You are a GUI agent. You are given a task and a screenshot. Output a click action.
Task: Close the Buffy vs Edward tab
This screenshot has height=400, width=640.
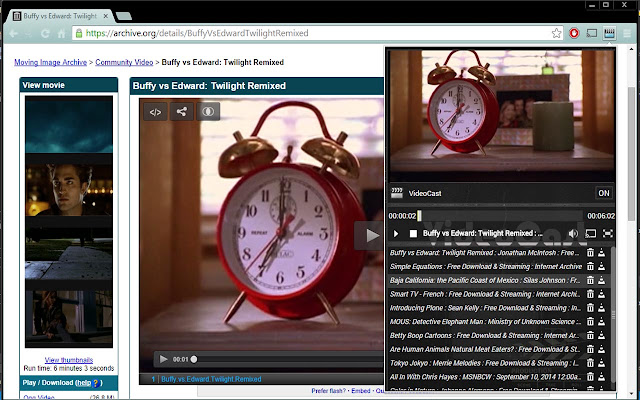pyautogui.click(x=106, y=16)
